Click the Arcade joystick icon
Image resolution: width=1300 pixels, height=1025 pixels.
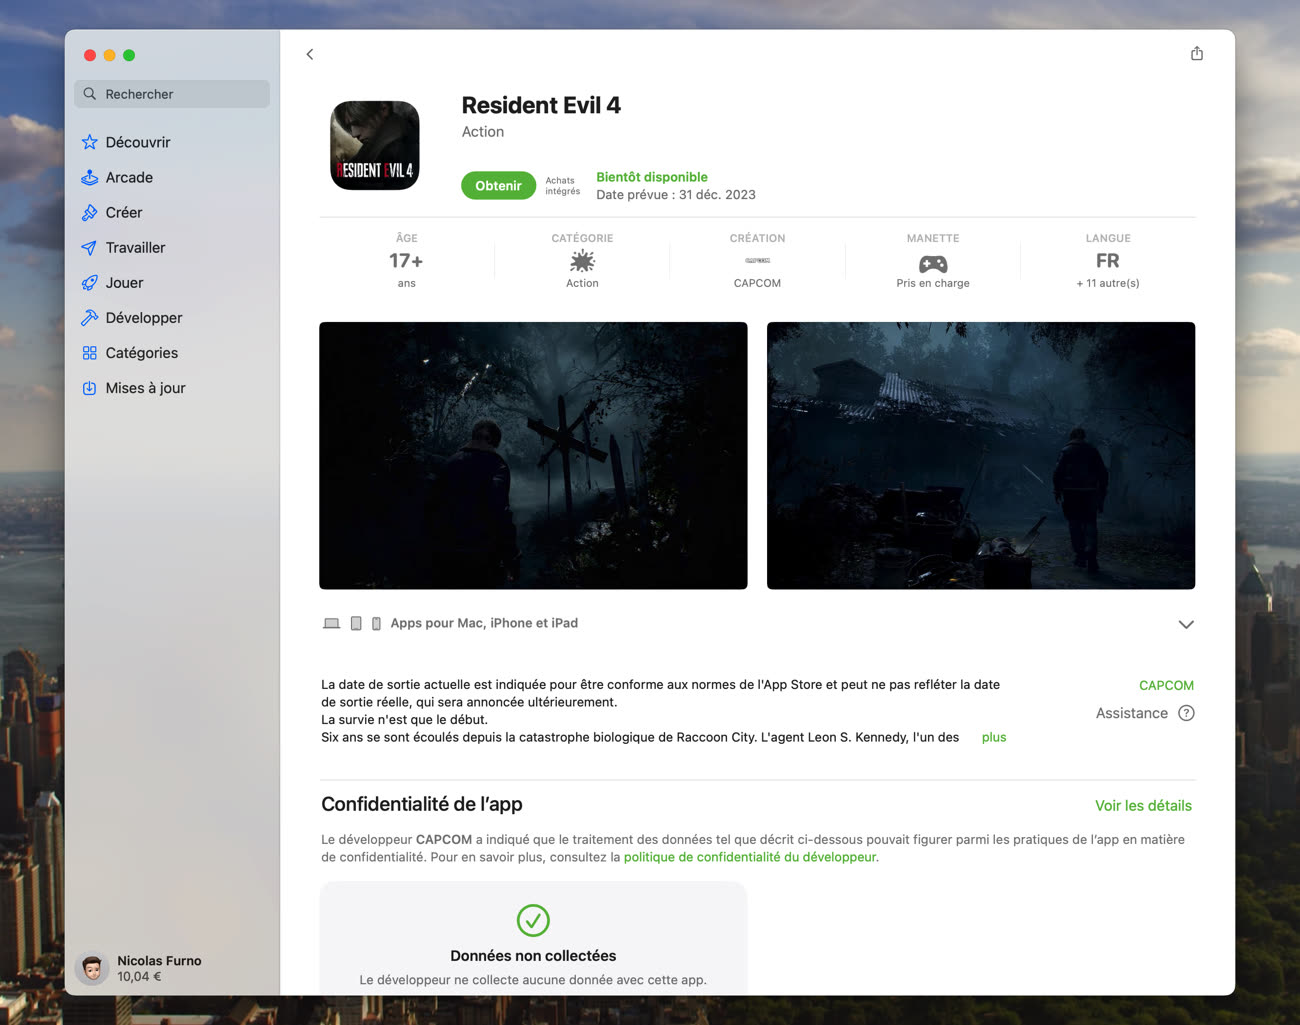click(90, 177)
